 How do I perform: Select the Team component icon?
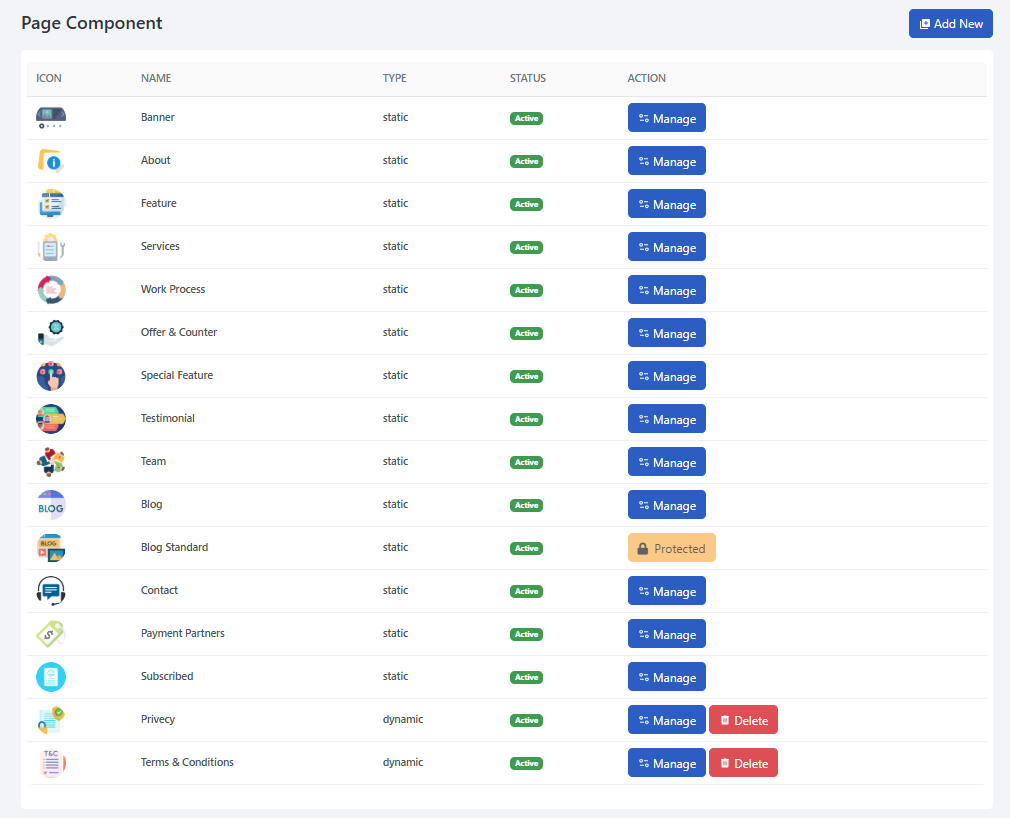[50, 461]
